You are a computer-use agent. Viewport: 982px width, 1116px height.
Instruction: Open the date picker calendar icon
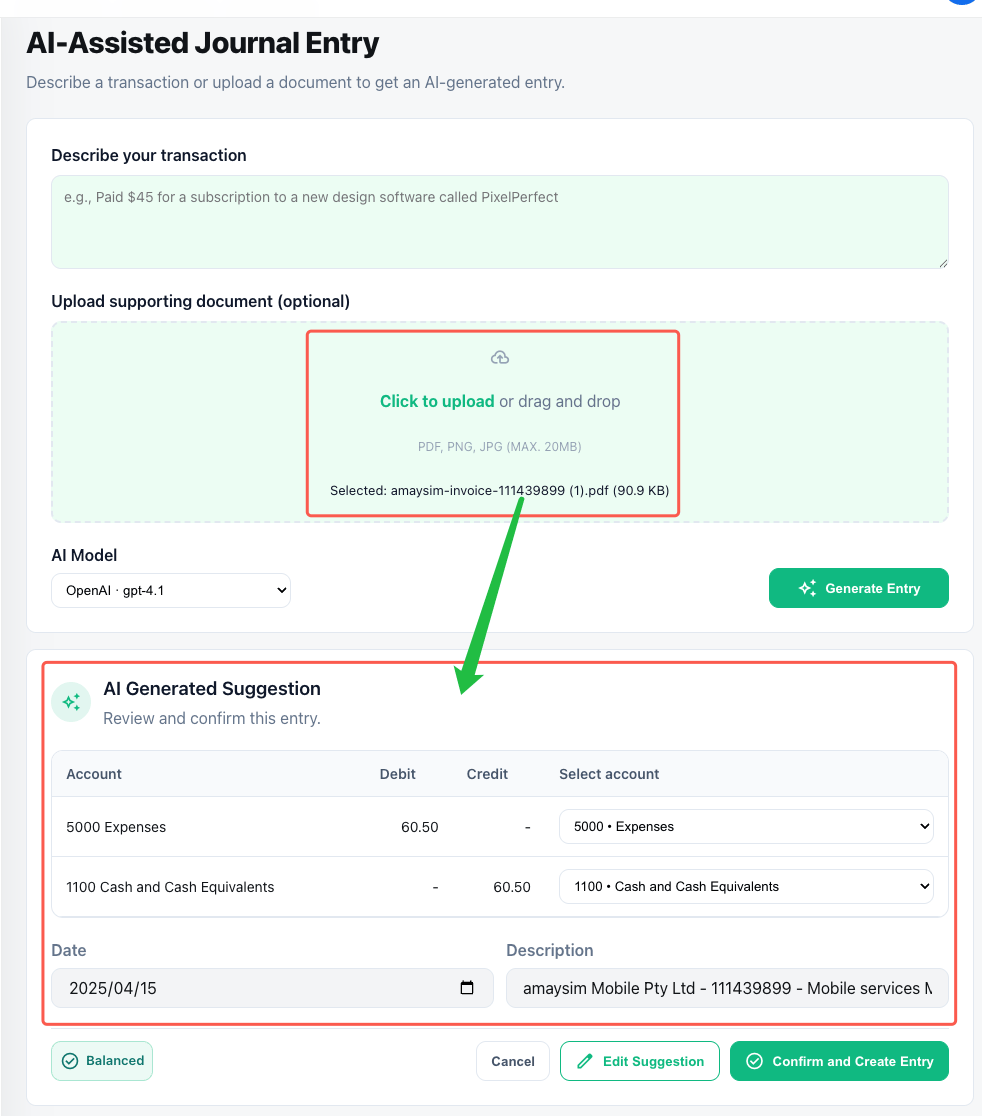click(x=467, y=988)
